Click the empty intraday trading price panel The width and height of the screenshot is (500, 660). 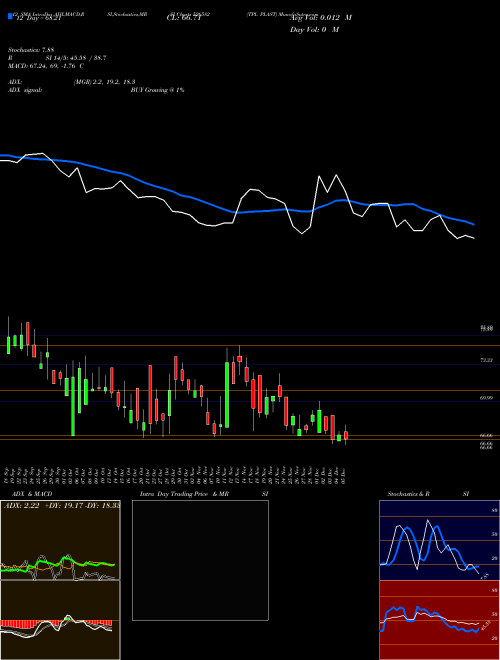point(200,560)
